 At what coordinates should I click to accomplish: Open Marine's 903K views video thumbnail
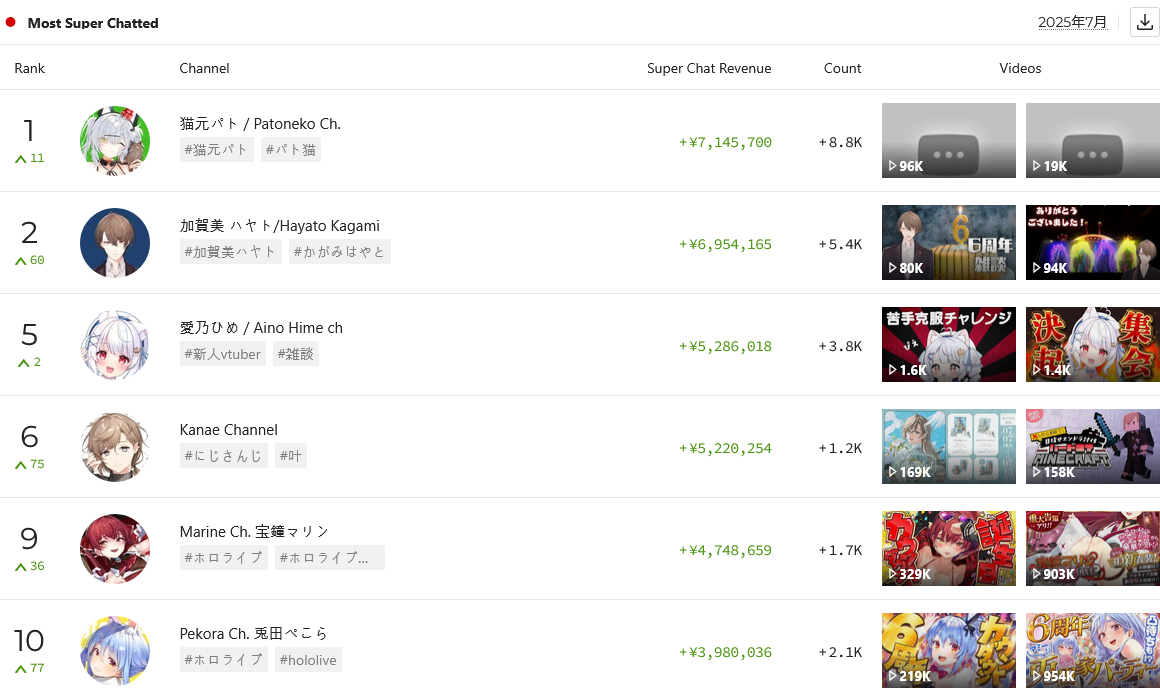(1092, 549)
